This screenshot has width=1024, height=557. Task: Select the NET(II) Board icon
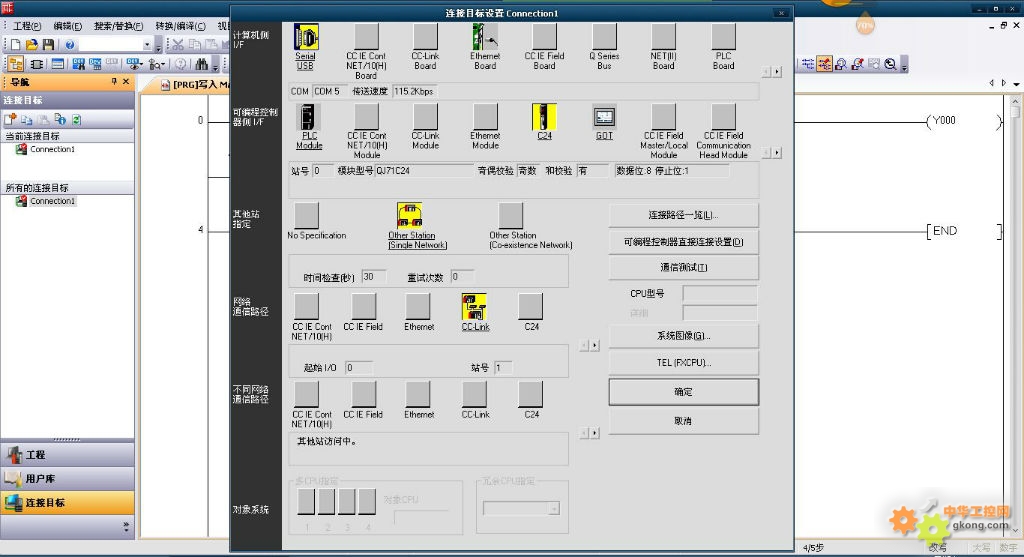[x=664, y=37]
